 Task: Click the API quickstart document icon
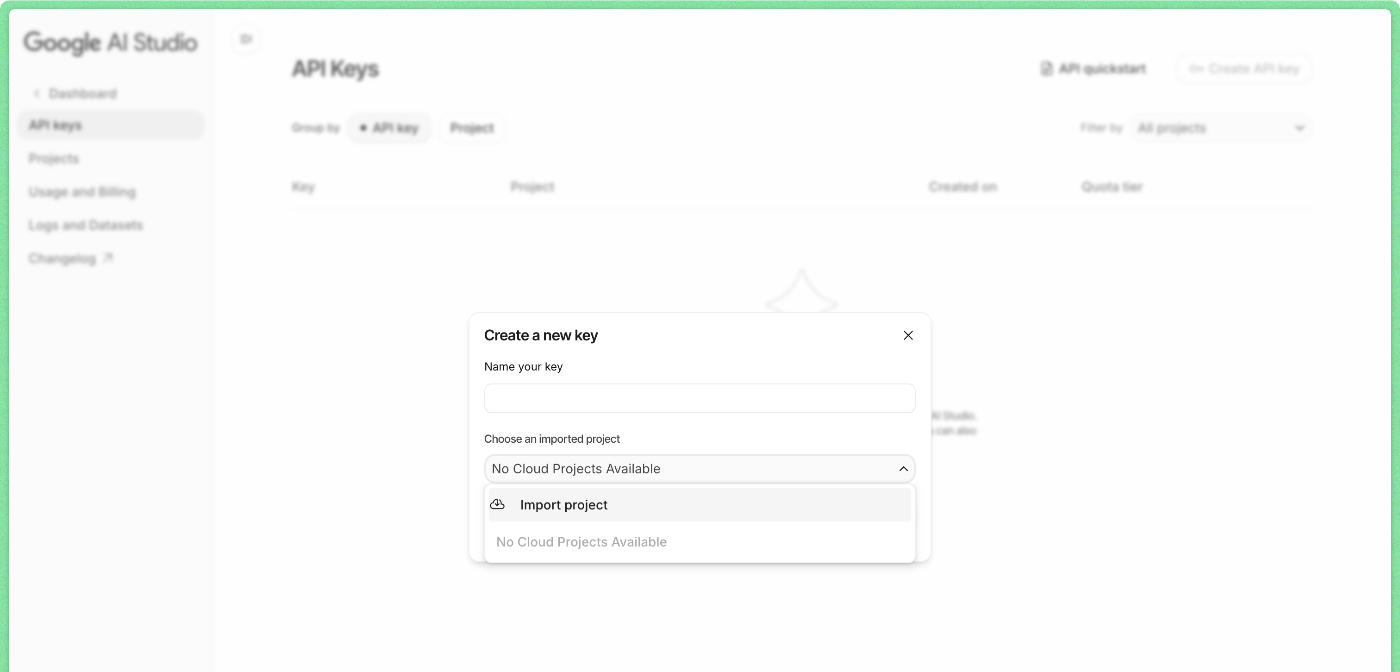pyautogui.click(x=1048, y=69)
